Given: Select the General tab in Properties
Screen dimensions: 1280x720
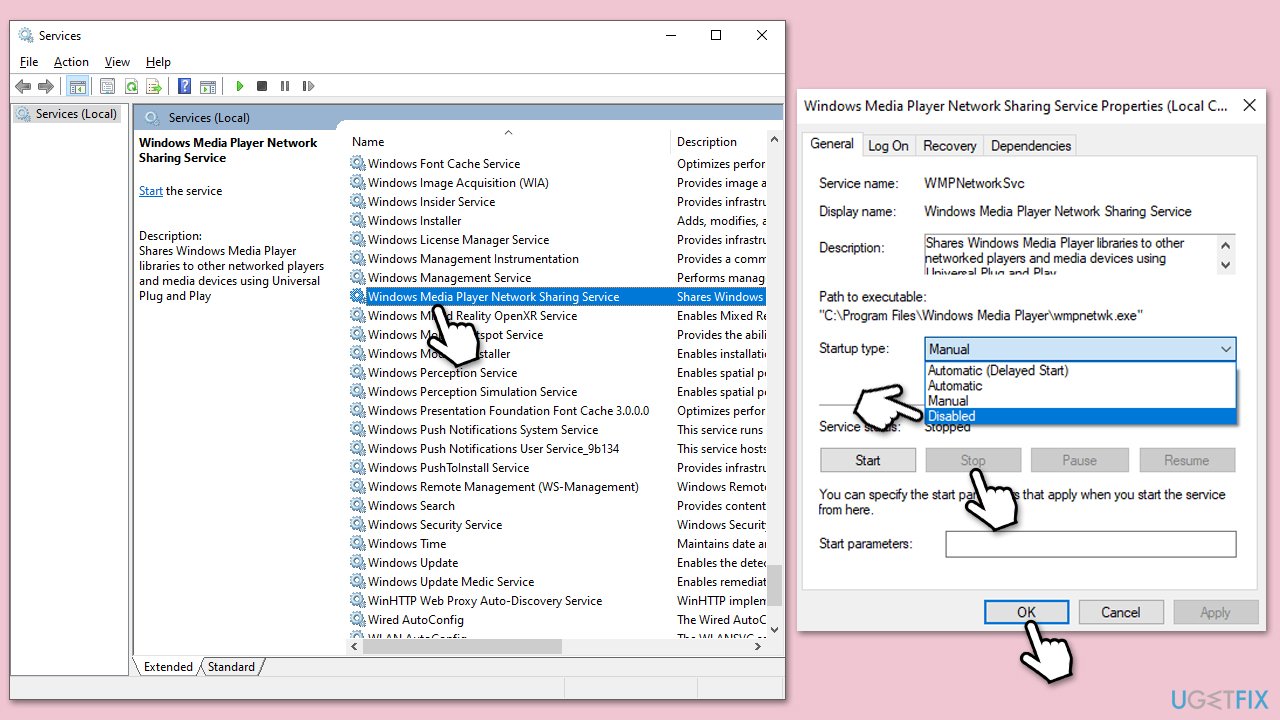Looking at the screenshot, I should pyautogui.click(x=832, y=143).
